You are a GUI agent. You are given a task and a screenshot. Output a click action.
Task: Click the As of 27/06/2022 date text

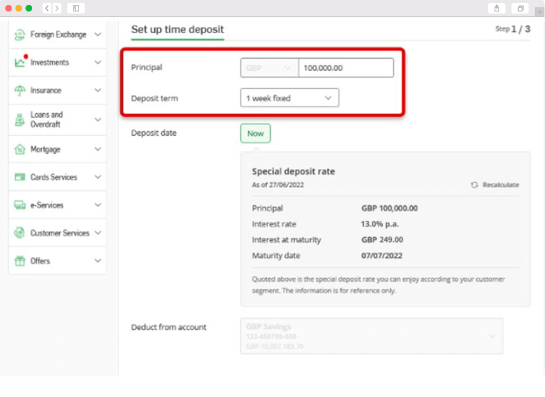tap(278, 185)
